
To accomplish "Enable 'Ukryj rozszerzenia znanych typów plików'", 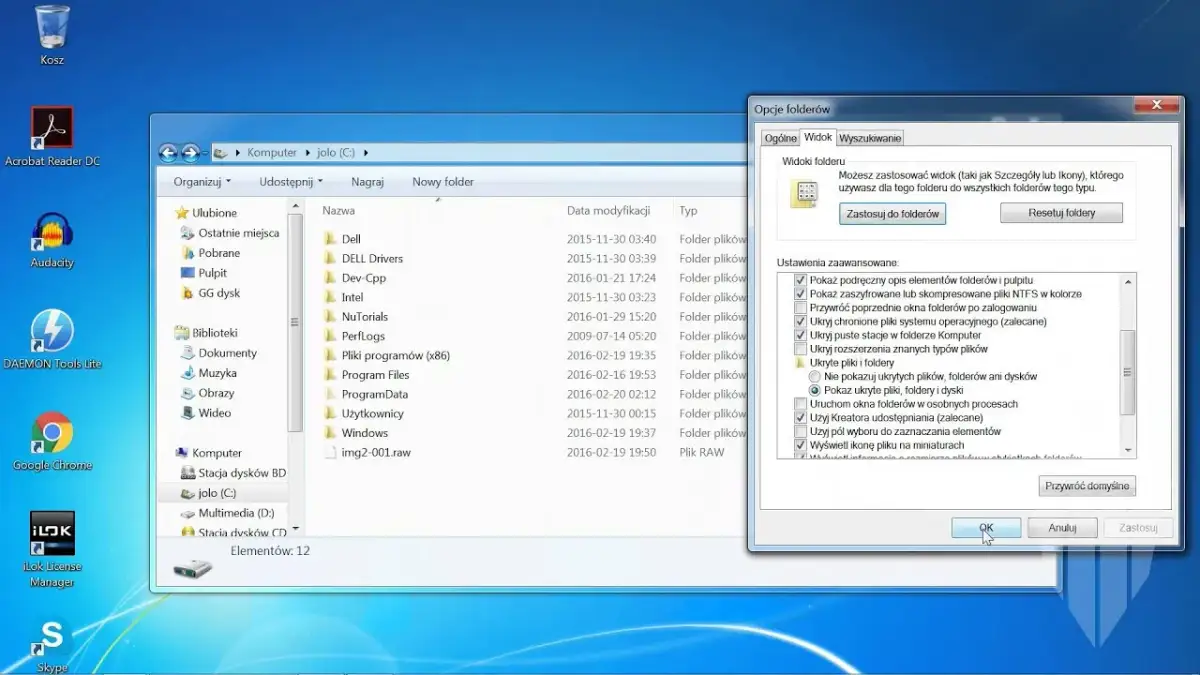I will (x=800, y=347).
